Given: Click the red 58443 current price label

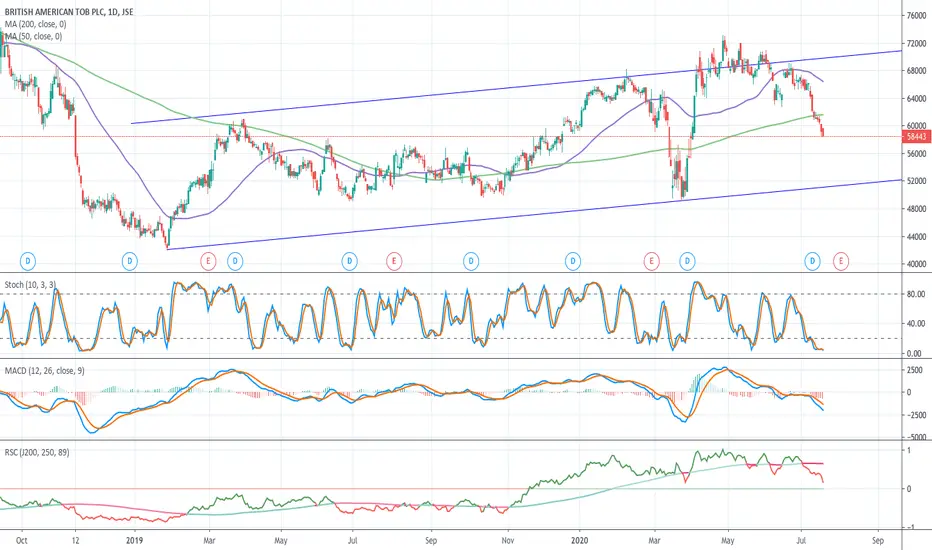Looking at the screenshot, I should (x=916, y=137).
